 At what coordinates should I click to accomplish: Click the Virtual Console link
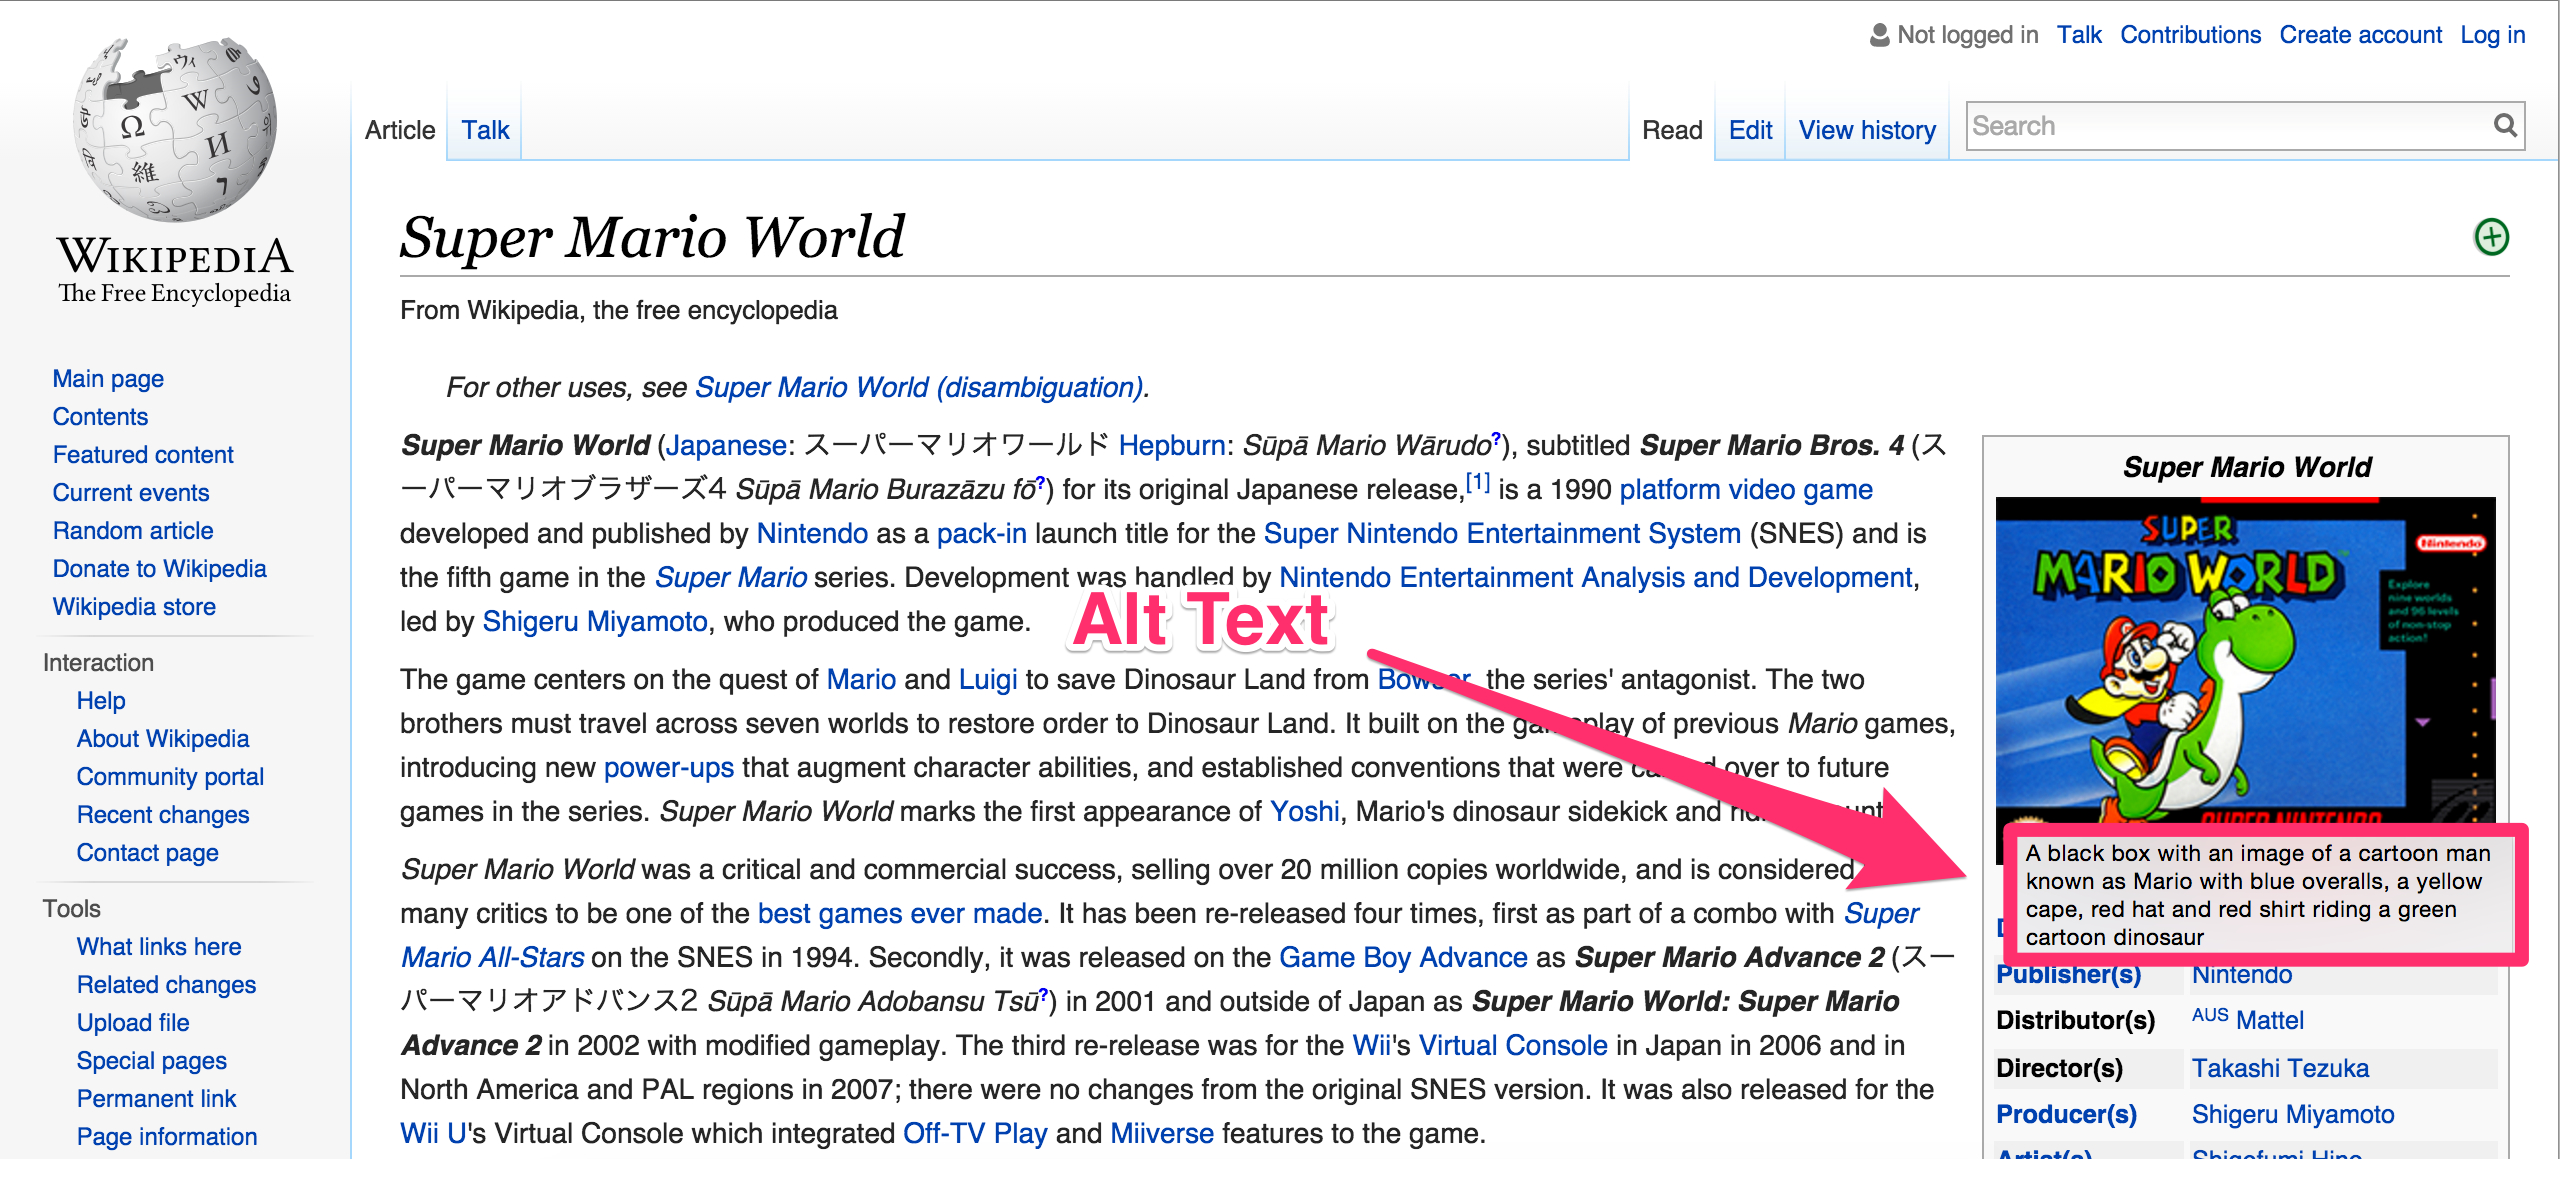(x=1513, y=1046)
